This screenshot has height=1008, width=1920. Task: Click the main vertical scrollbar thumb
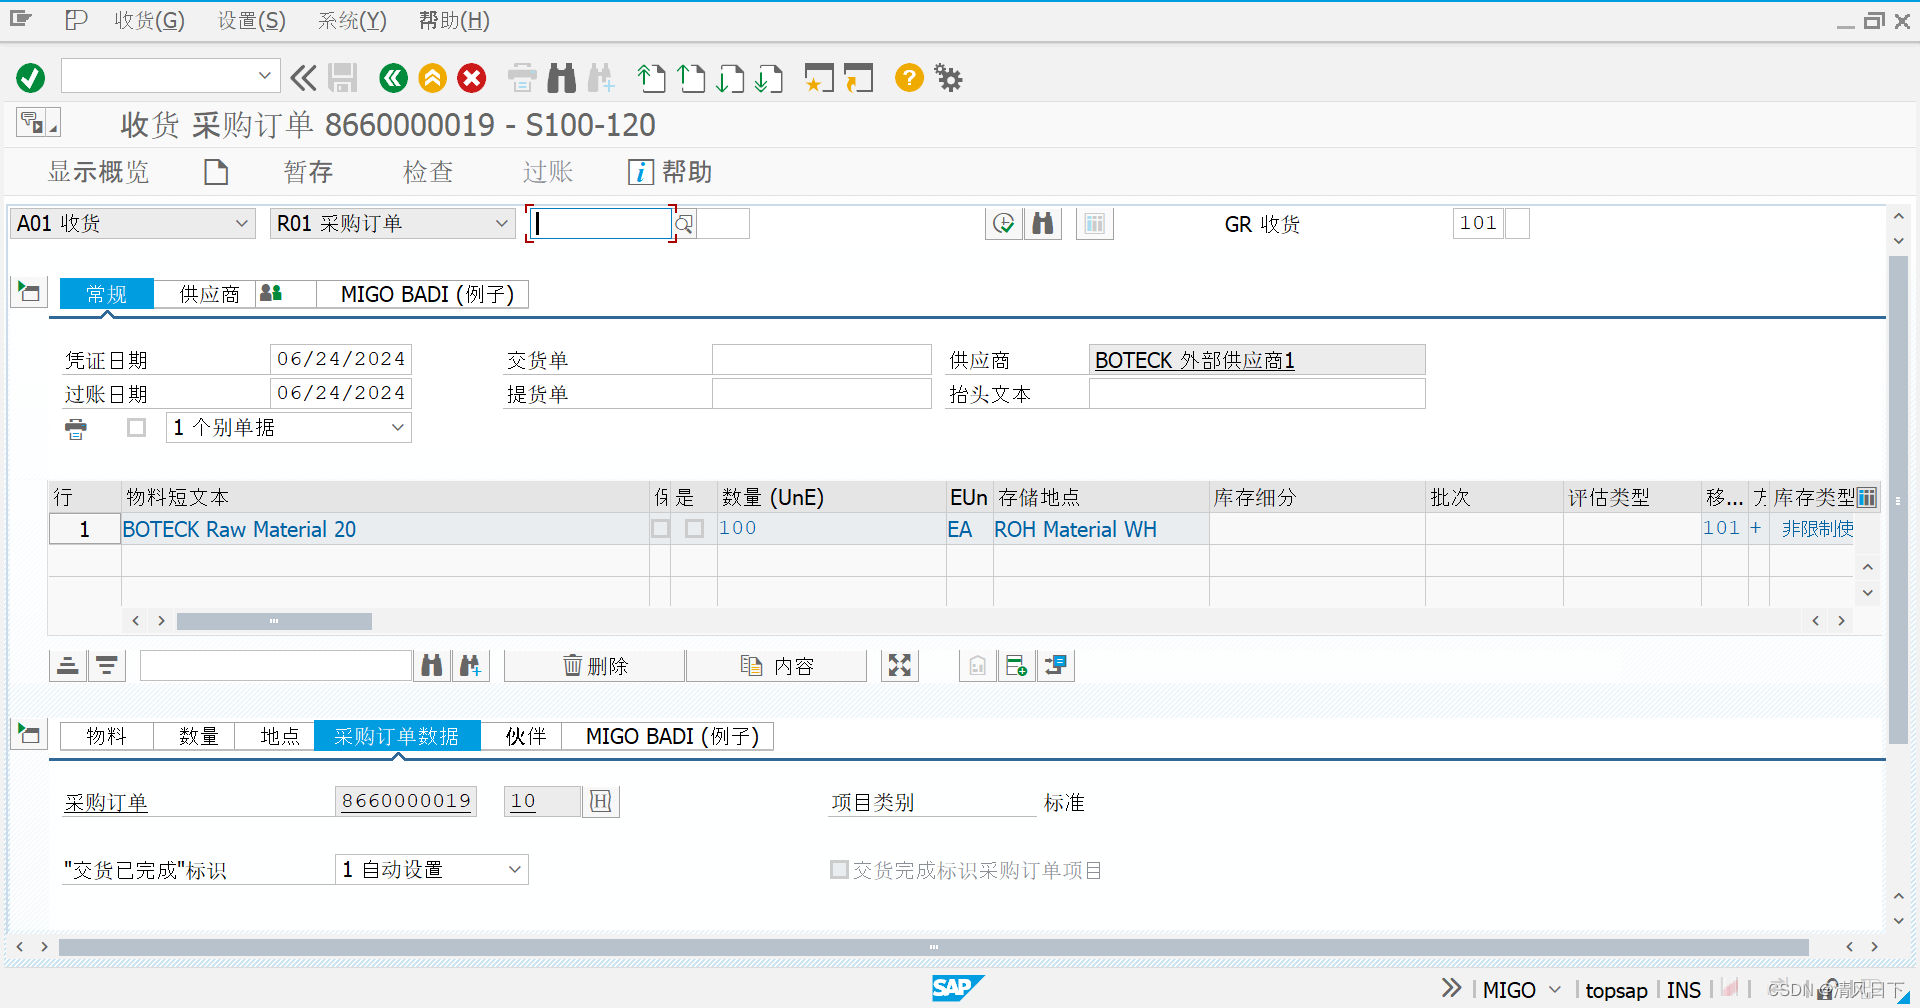point(1898,499)
